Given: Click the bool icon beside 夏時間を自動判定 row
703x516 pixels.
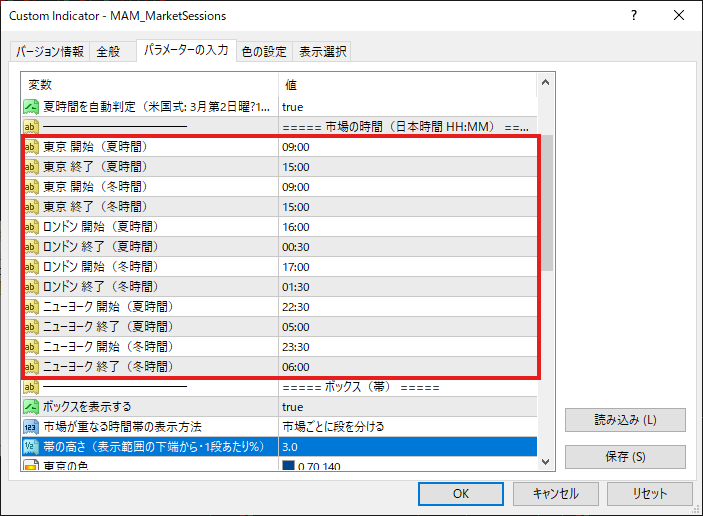Looking at the screenshot, I should [31, 107].
